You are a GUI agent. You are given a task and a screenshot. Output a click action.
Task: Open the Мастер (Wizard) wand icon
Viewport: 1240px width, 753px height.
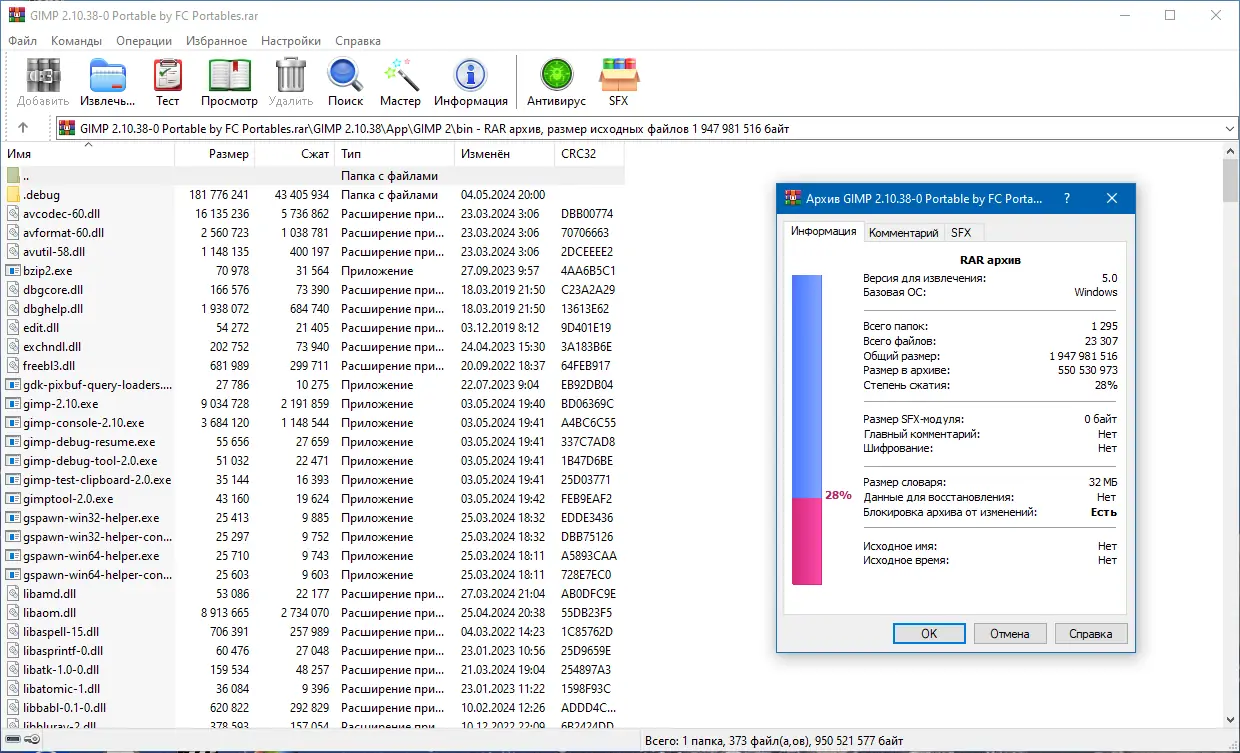tap(400, 75)
